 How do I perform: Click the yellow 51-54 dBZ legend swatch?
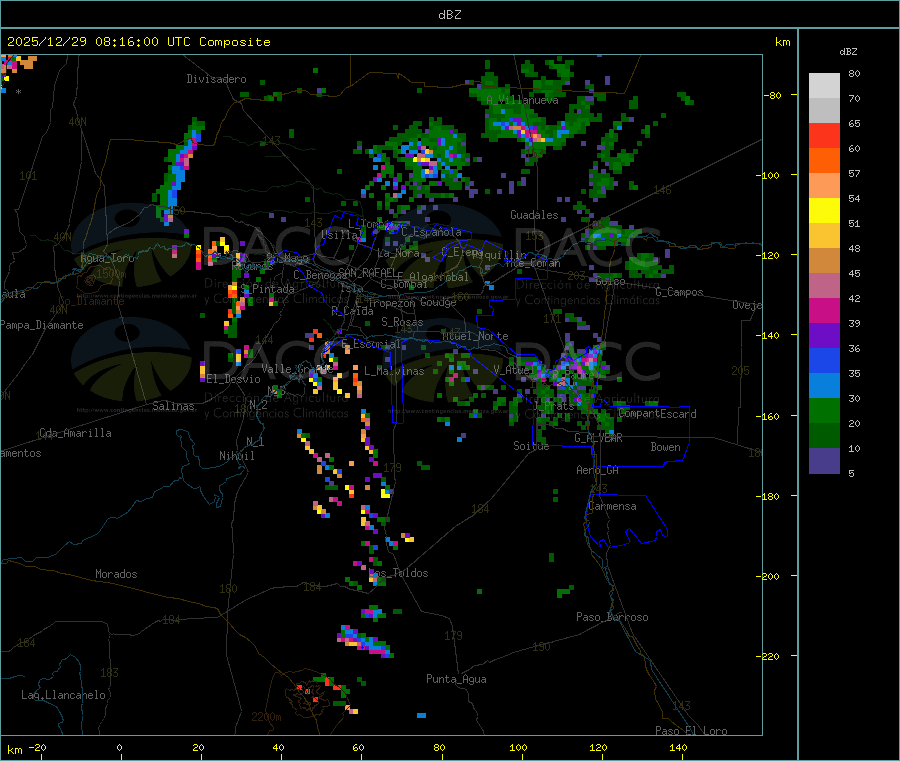pos(824,211)
